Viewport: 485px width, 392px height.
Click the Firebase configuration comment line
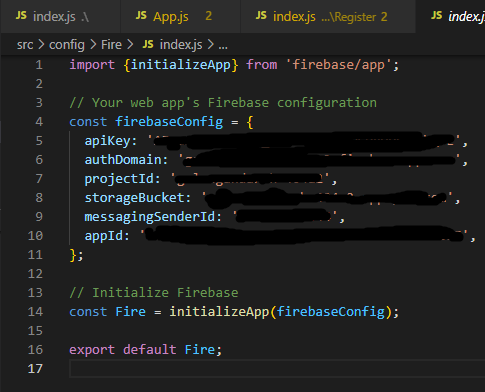(223, 103)
